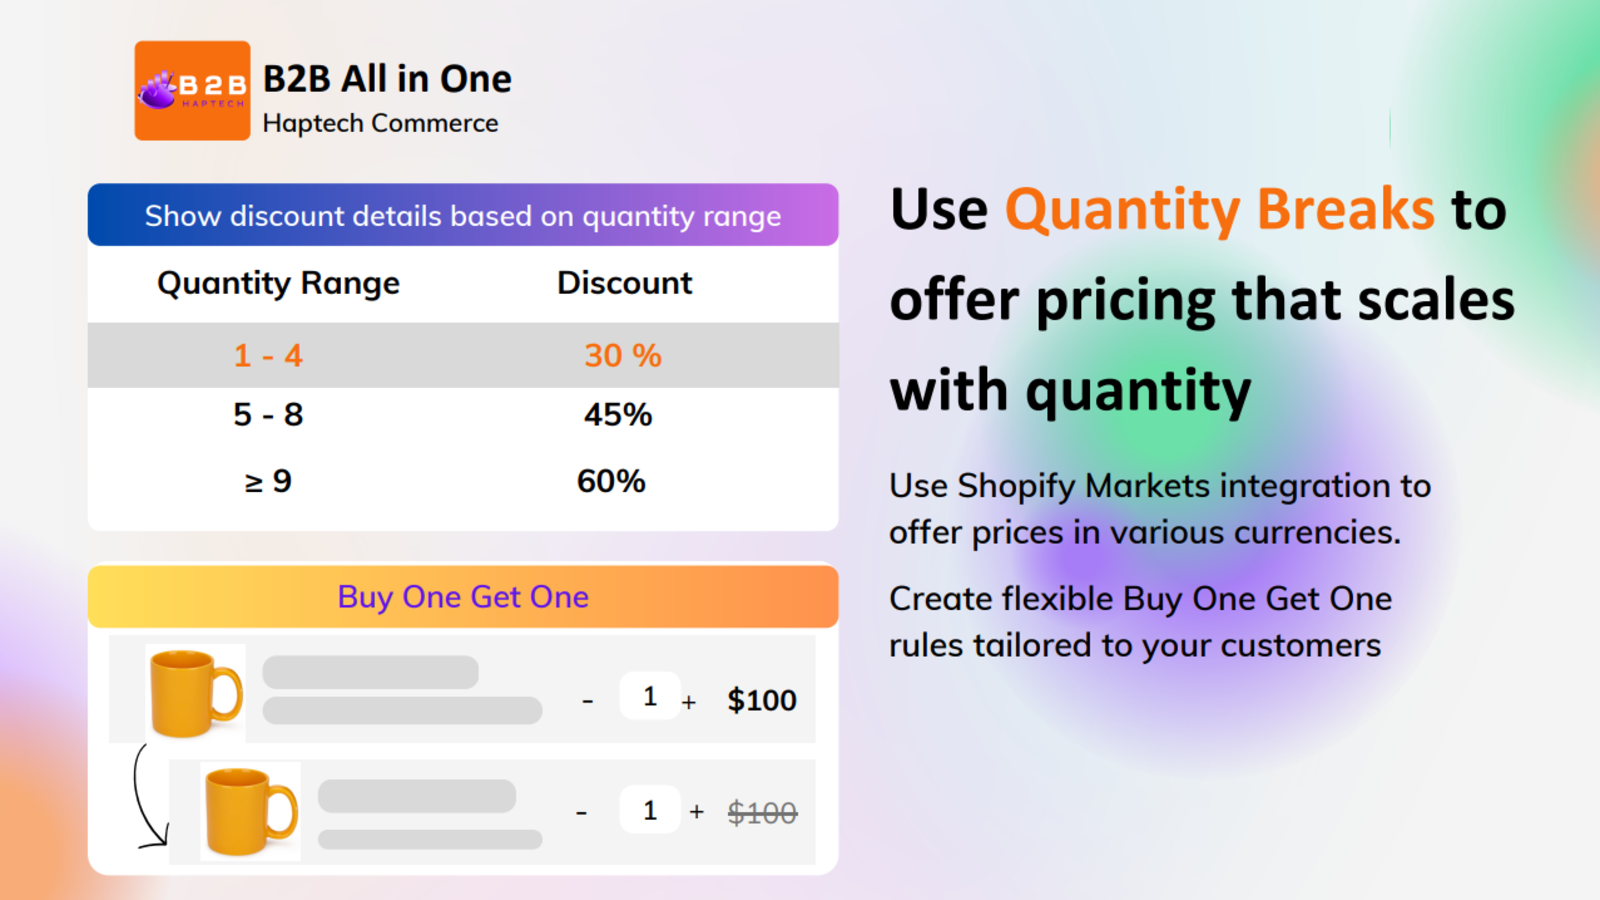Click the second free mug product image

coord(250,811)
